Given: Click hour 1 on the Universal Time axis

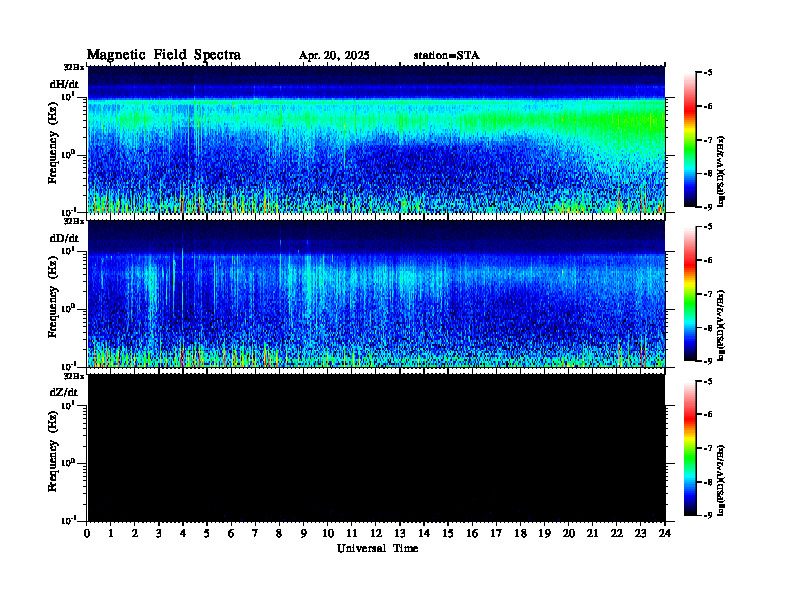Looking at the screenshot, I should [x=111, y=533].
